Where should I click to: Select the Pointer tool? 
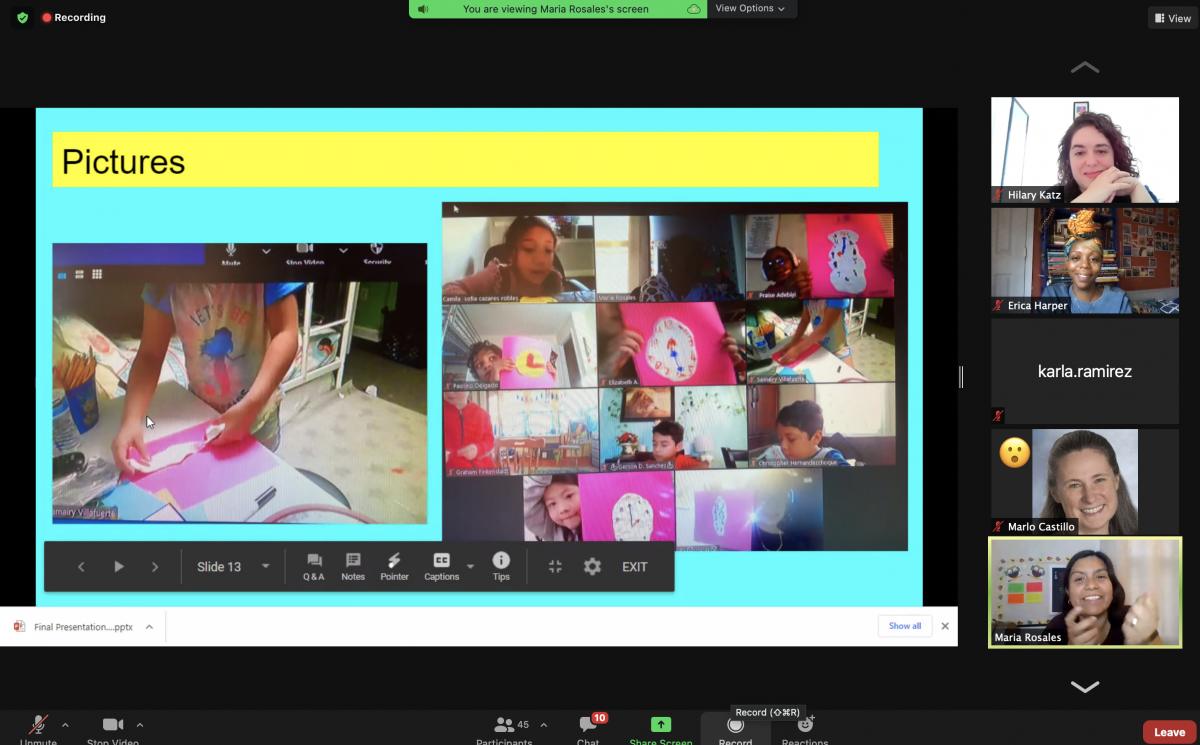pyautogui.click(x=394, y=566)
